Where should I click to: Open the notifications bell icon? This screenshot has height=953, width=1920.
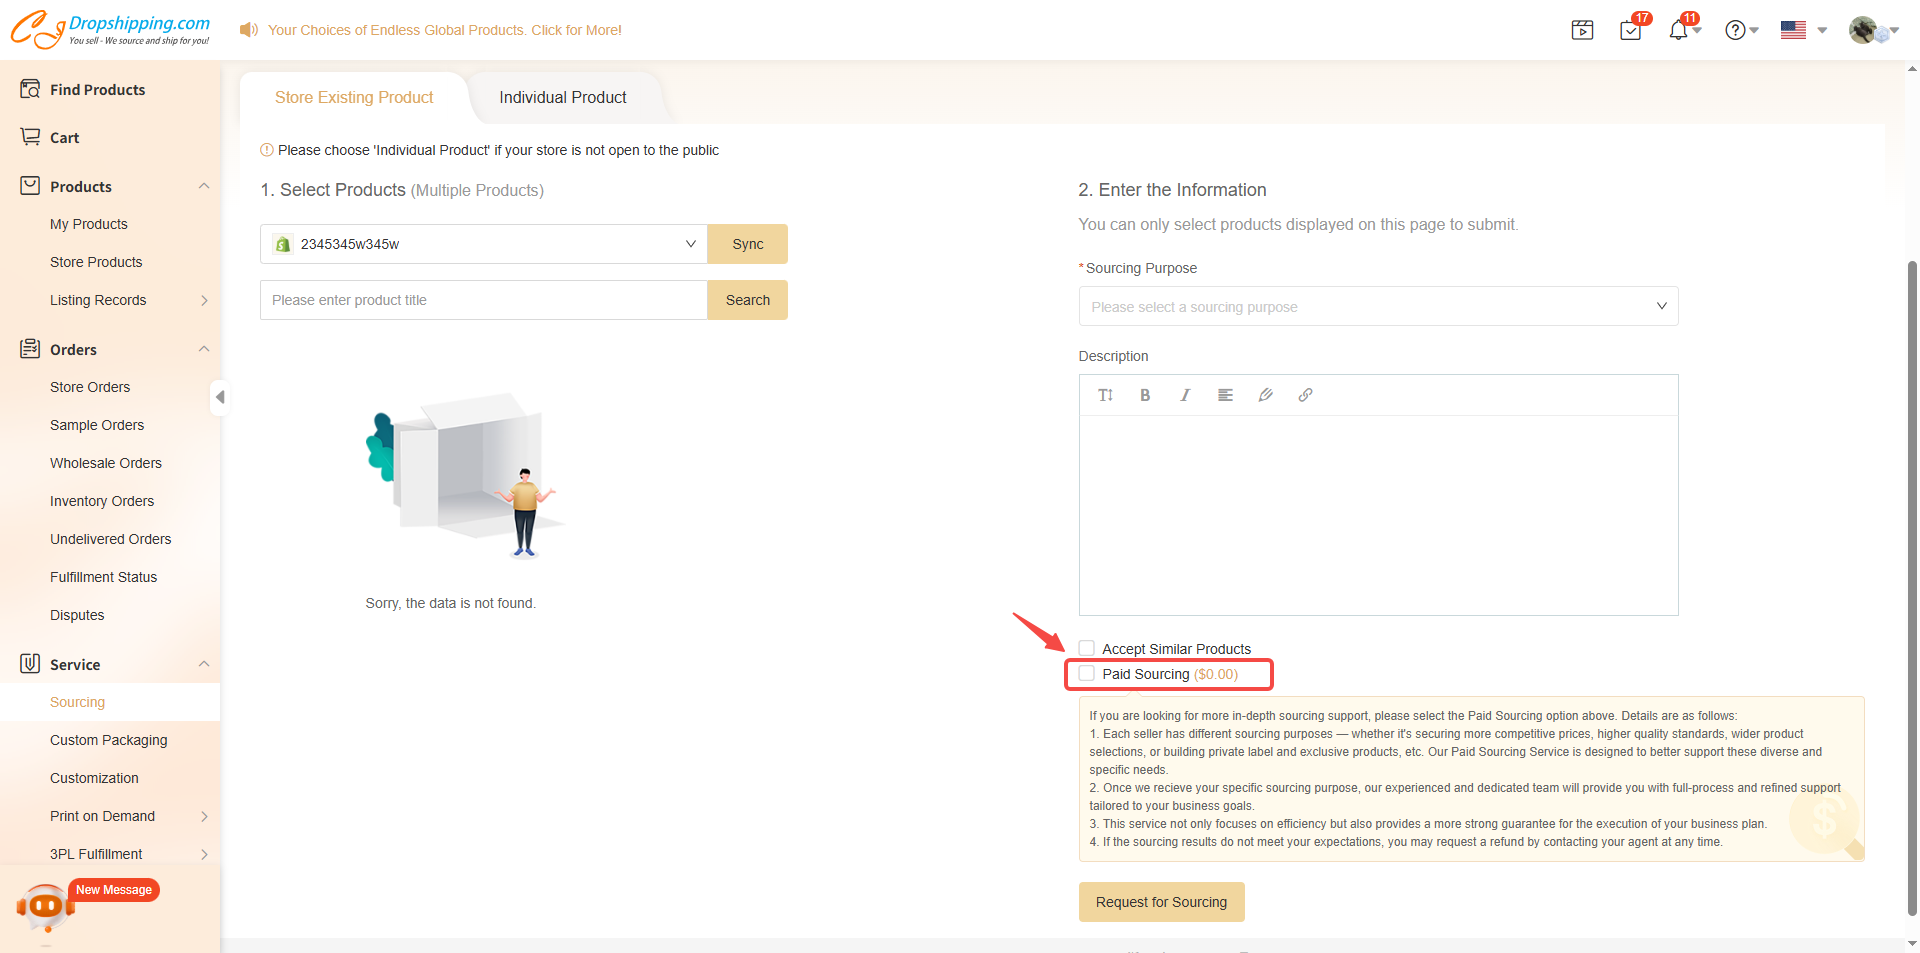pos(1678,30)
